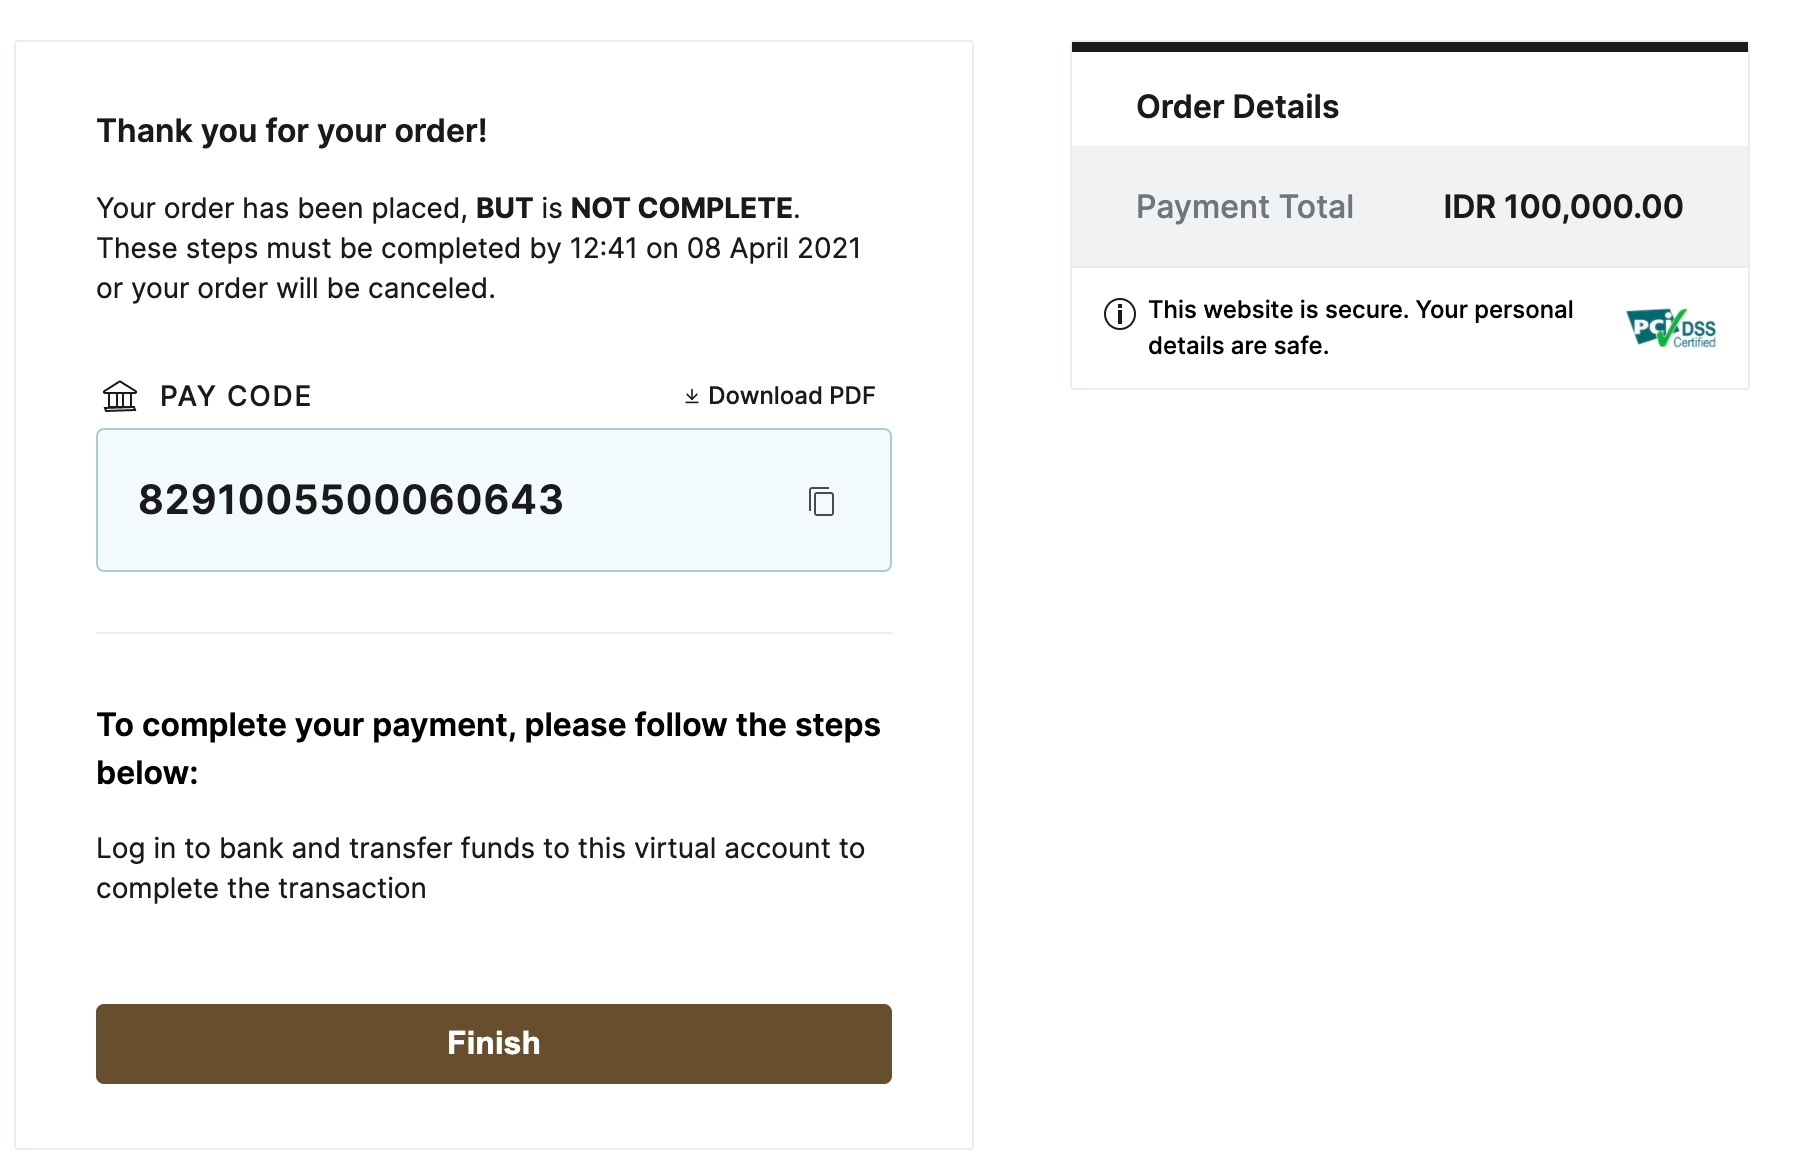
Task: Click the 'Thank you for your order!' heading
Action: pos(292,131)
